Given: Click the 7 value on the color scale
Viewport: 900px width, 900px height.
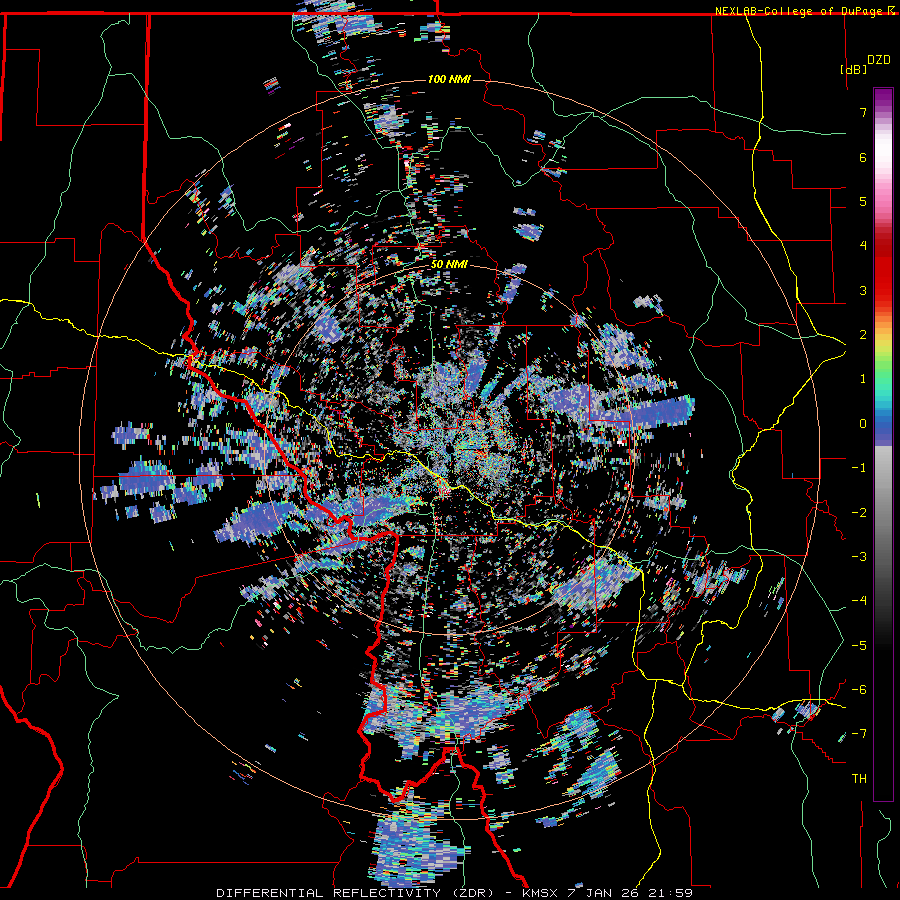Looking at the screenshot, I should tap(863, 112).
